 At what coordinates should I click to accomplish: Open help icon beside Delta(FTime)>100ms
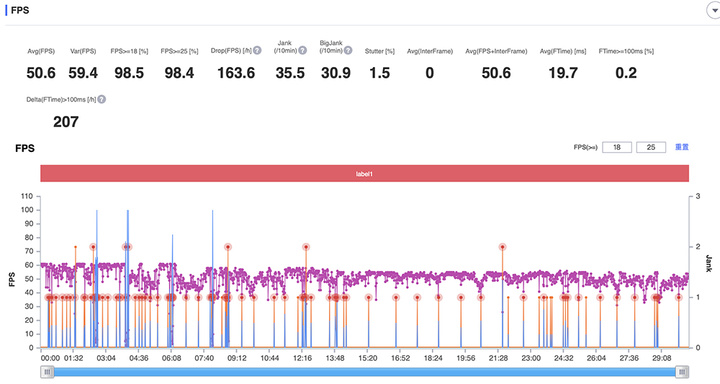click(101, 99)
